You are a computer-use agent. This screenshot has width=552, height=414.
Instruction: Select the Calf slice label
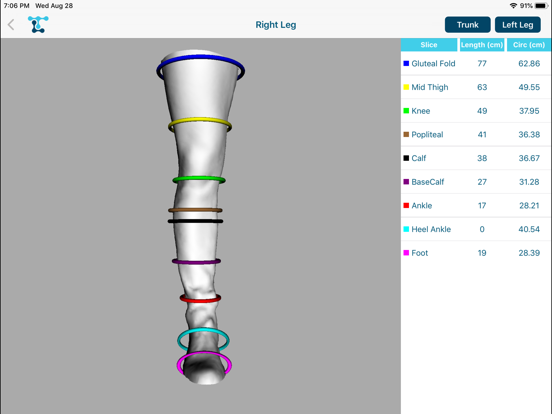click(x=419, y=158)
